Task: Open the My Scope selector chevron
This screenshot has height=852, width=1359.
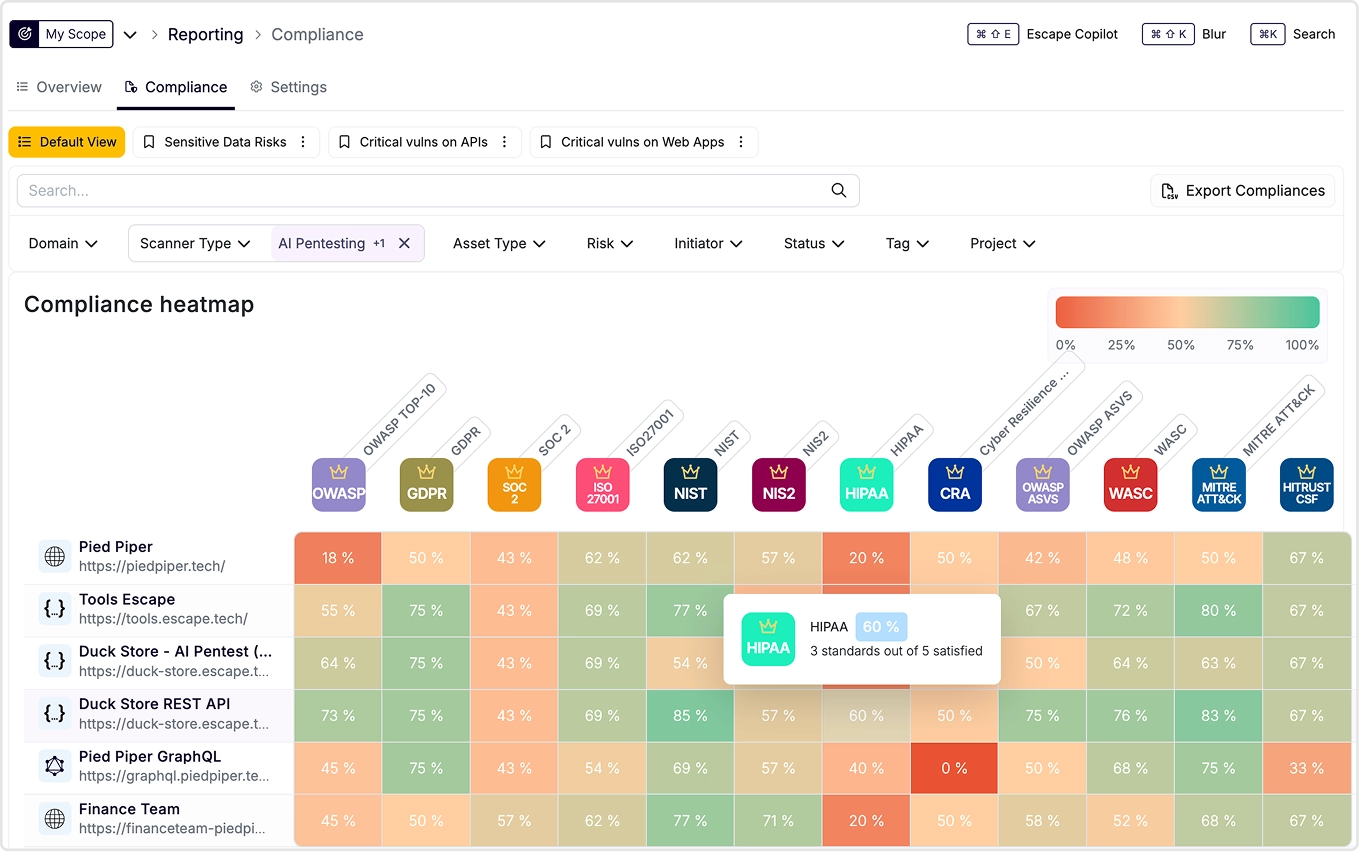Action: pos(130,35)
